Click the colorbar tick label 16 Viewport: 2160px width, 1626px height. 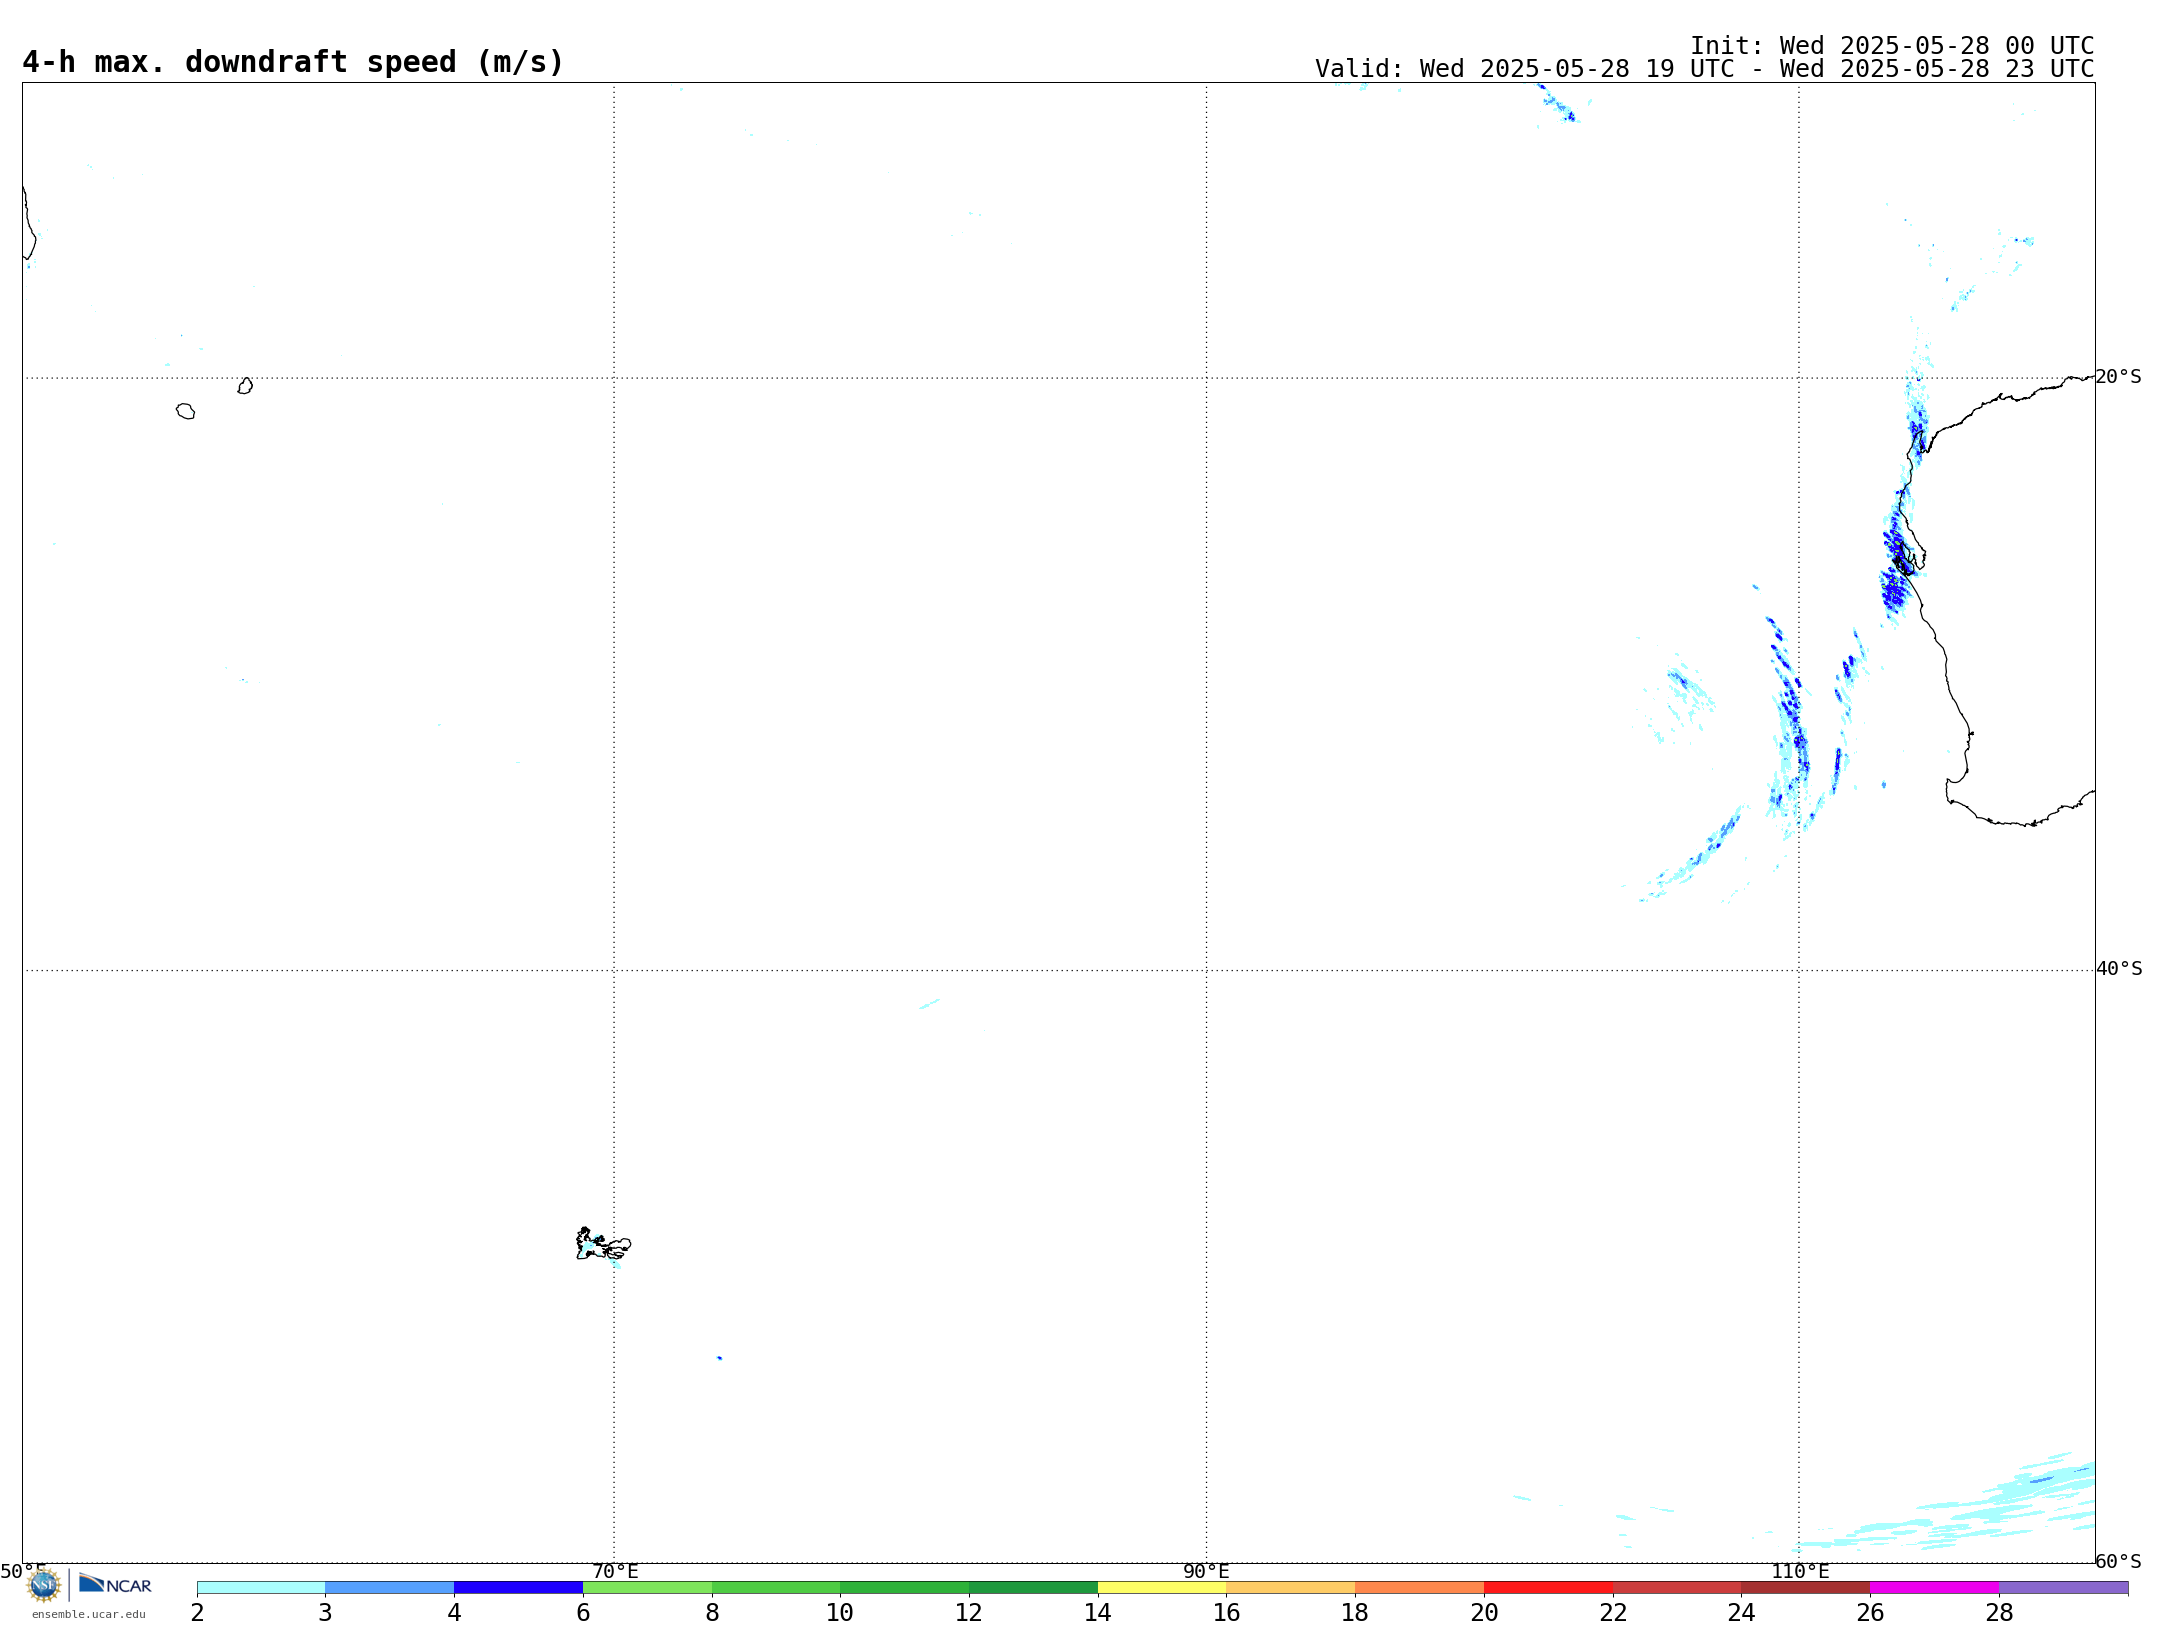click(x=1226, y=1612)
